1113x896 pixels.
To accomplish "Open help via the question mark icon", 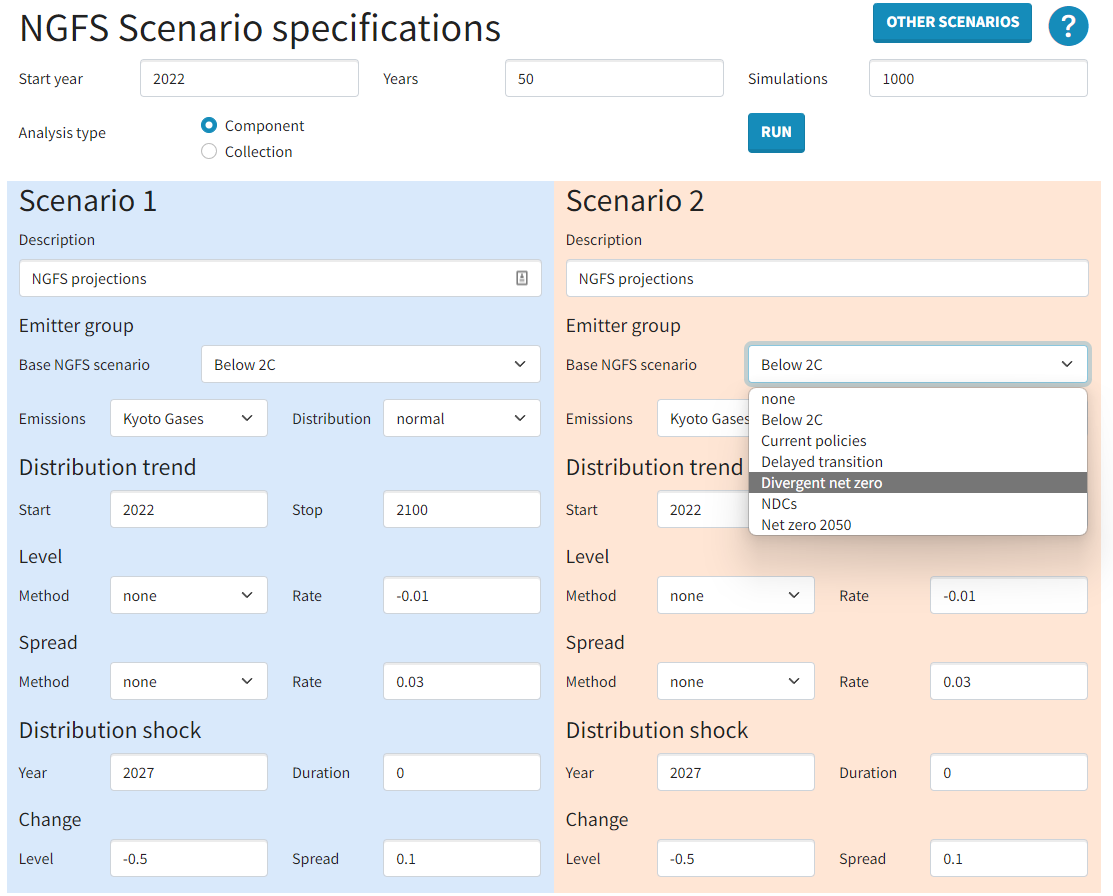I will tap(1068, 24).
